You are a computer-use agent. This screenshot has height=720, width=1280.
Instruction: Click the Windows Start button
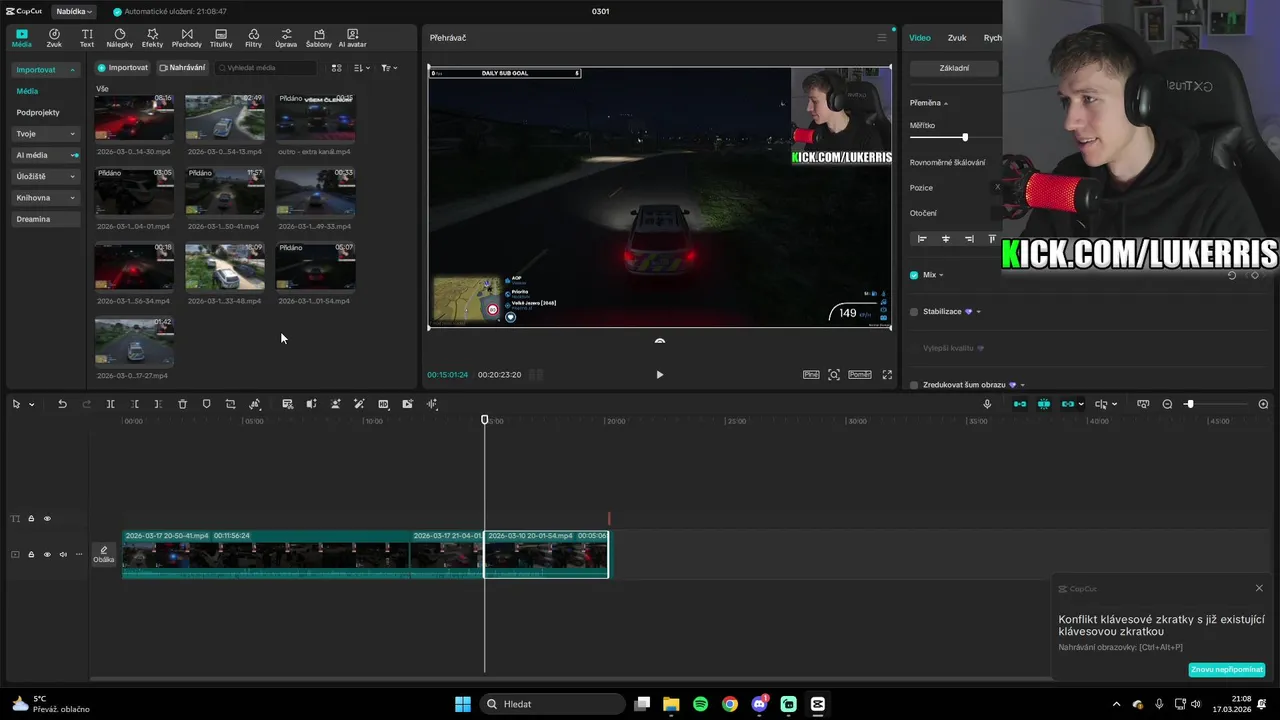pos(463,704)
